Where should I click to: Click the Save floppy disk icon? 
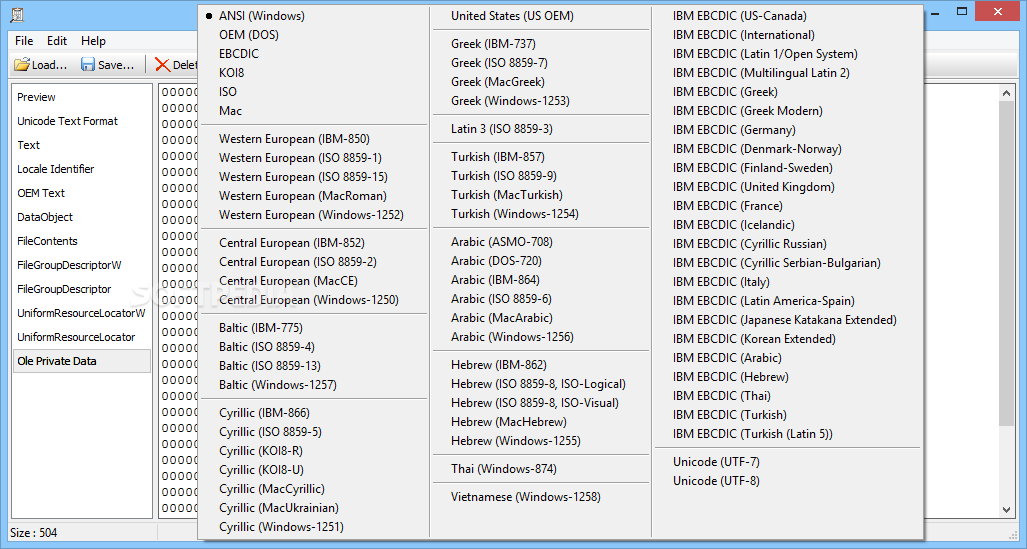tap(88, 65)
